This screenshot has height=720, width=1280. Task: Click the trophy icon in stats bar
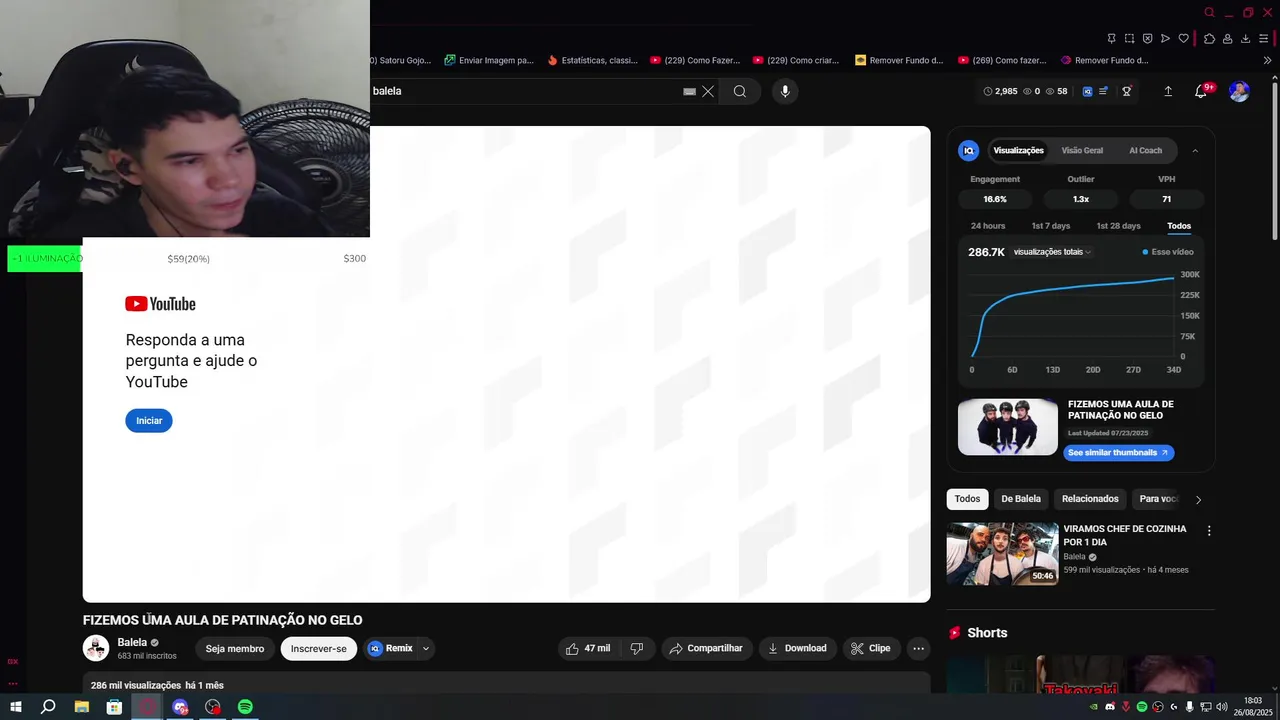[x=1127, y=91]
